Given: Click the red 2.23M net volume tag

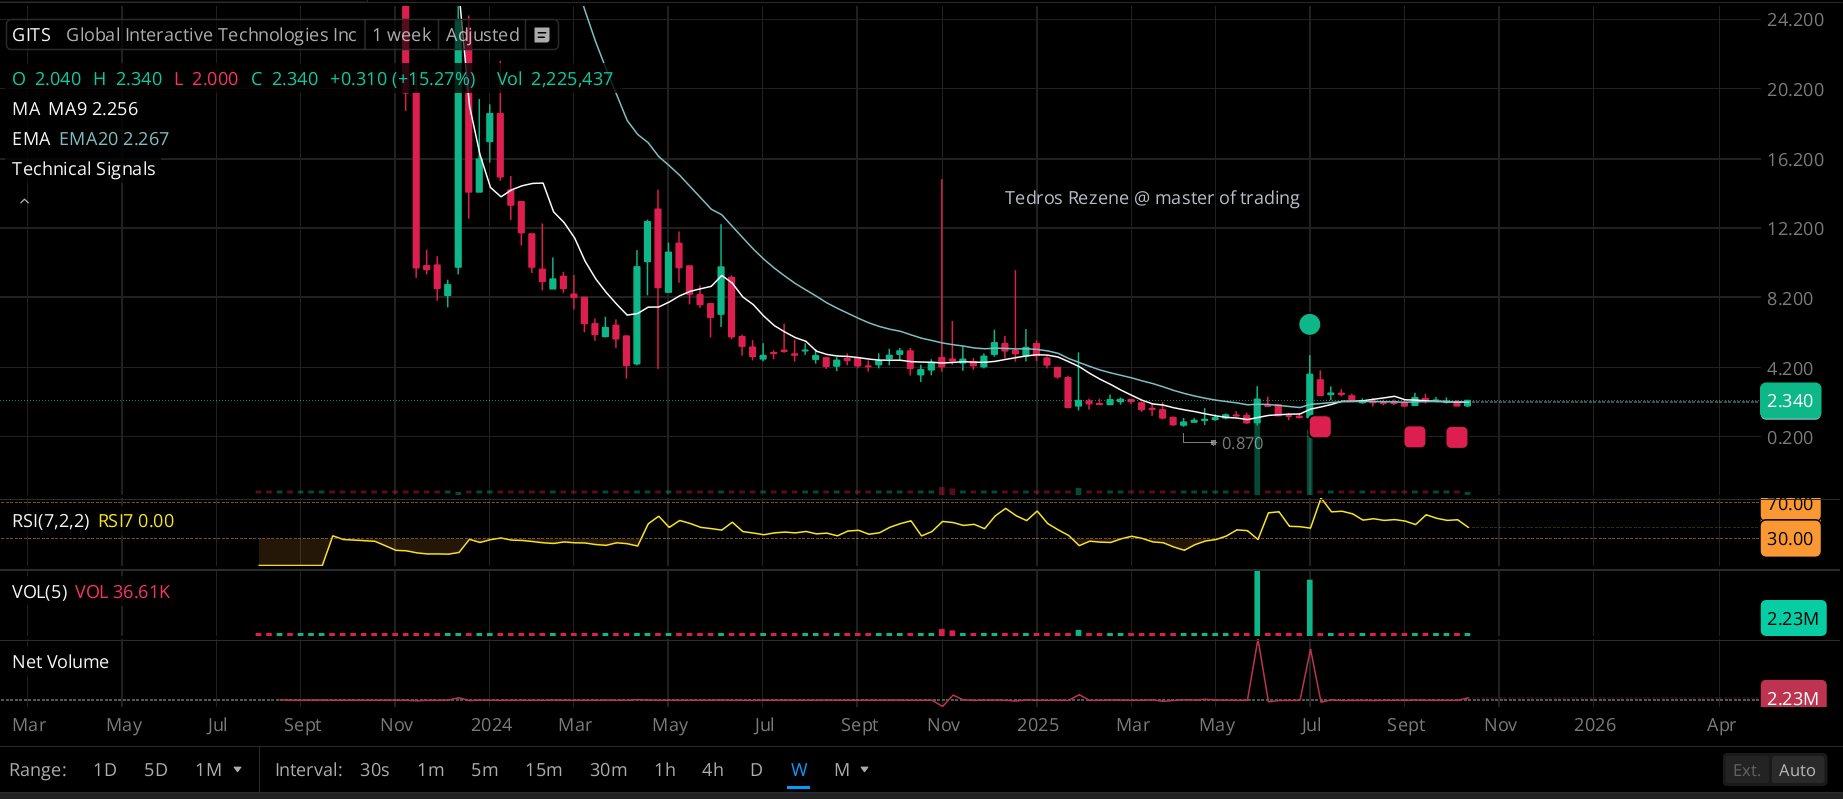Looking at the screenshot, I should click(1793, 697).
